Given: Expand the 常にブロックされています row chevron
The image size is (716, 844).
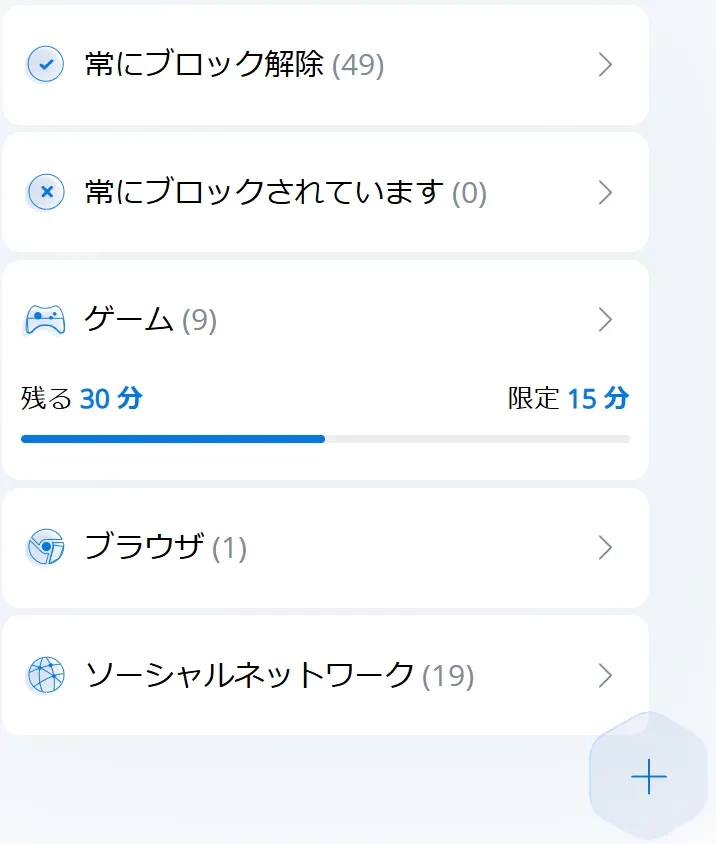Looking at the screenshot, I should [x=604, y=192].
